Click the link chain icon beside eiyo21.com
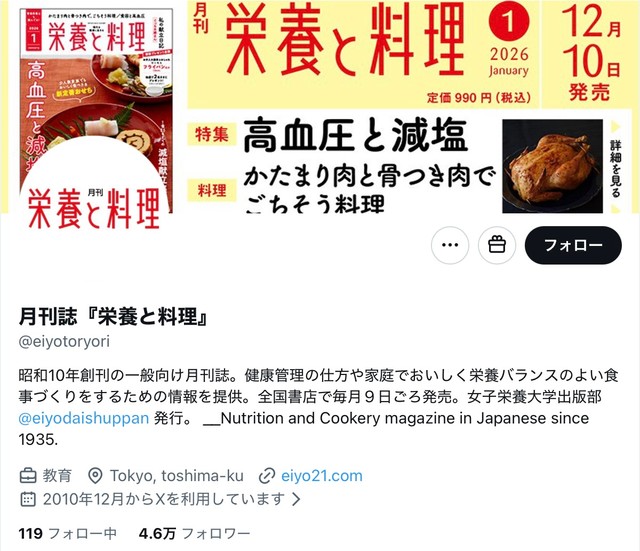Image resolution: width=640 pixels, height=551 pixels. coord(267,476)
